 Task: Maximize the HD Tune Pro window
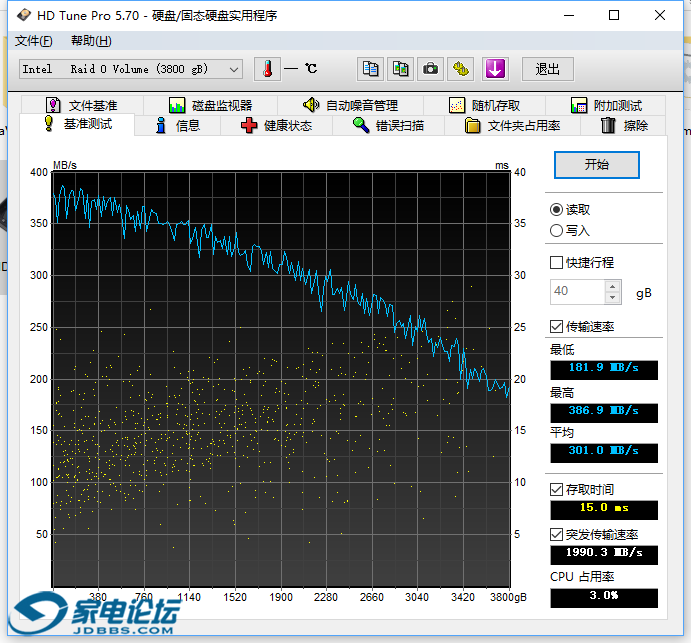[614, 15]
